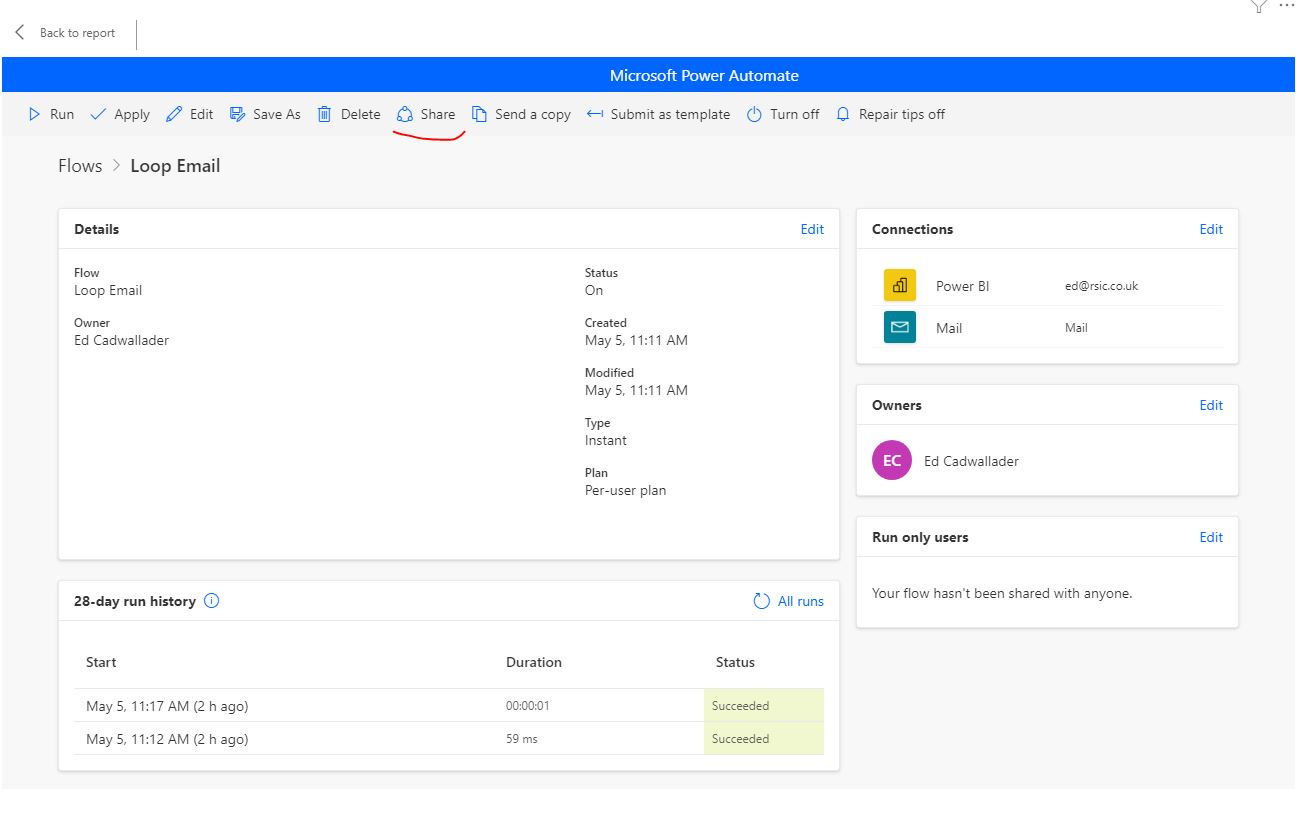Click the Duration column header

pos(534,662)
